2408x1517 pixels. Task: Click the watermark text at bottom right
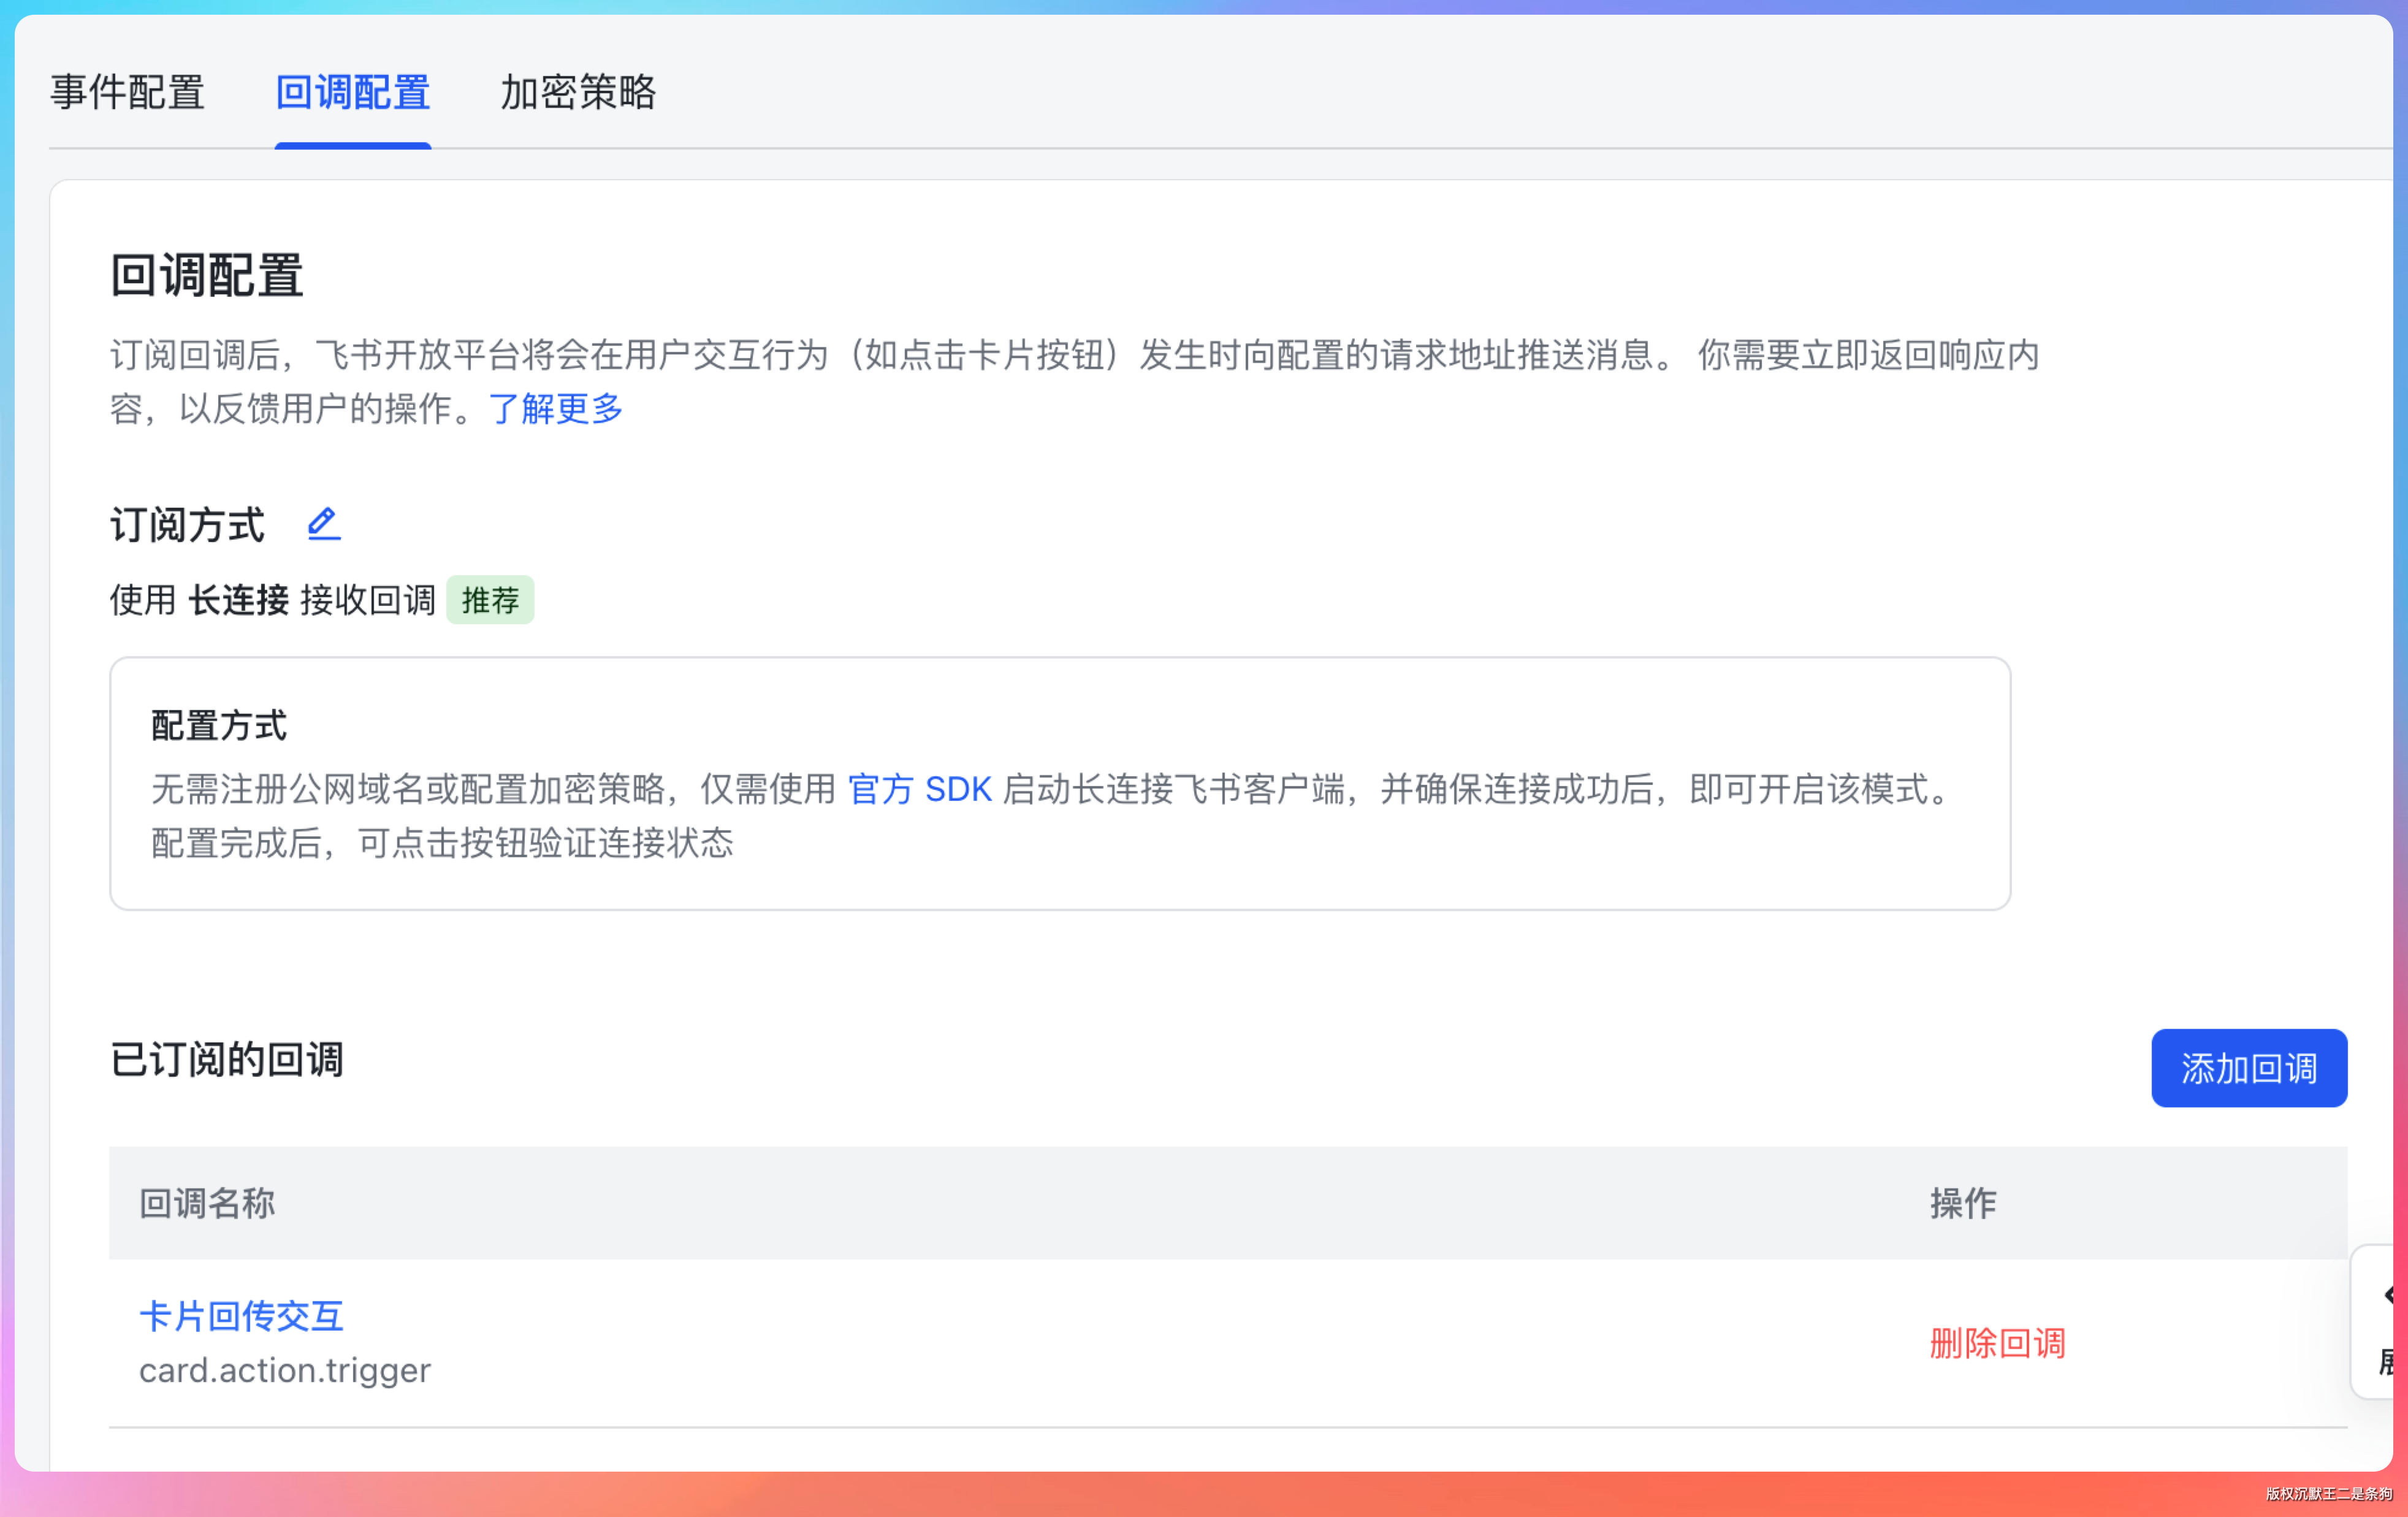click(2328, 1494)
